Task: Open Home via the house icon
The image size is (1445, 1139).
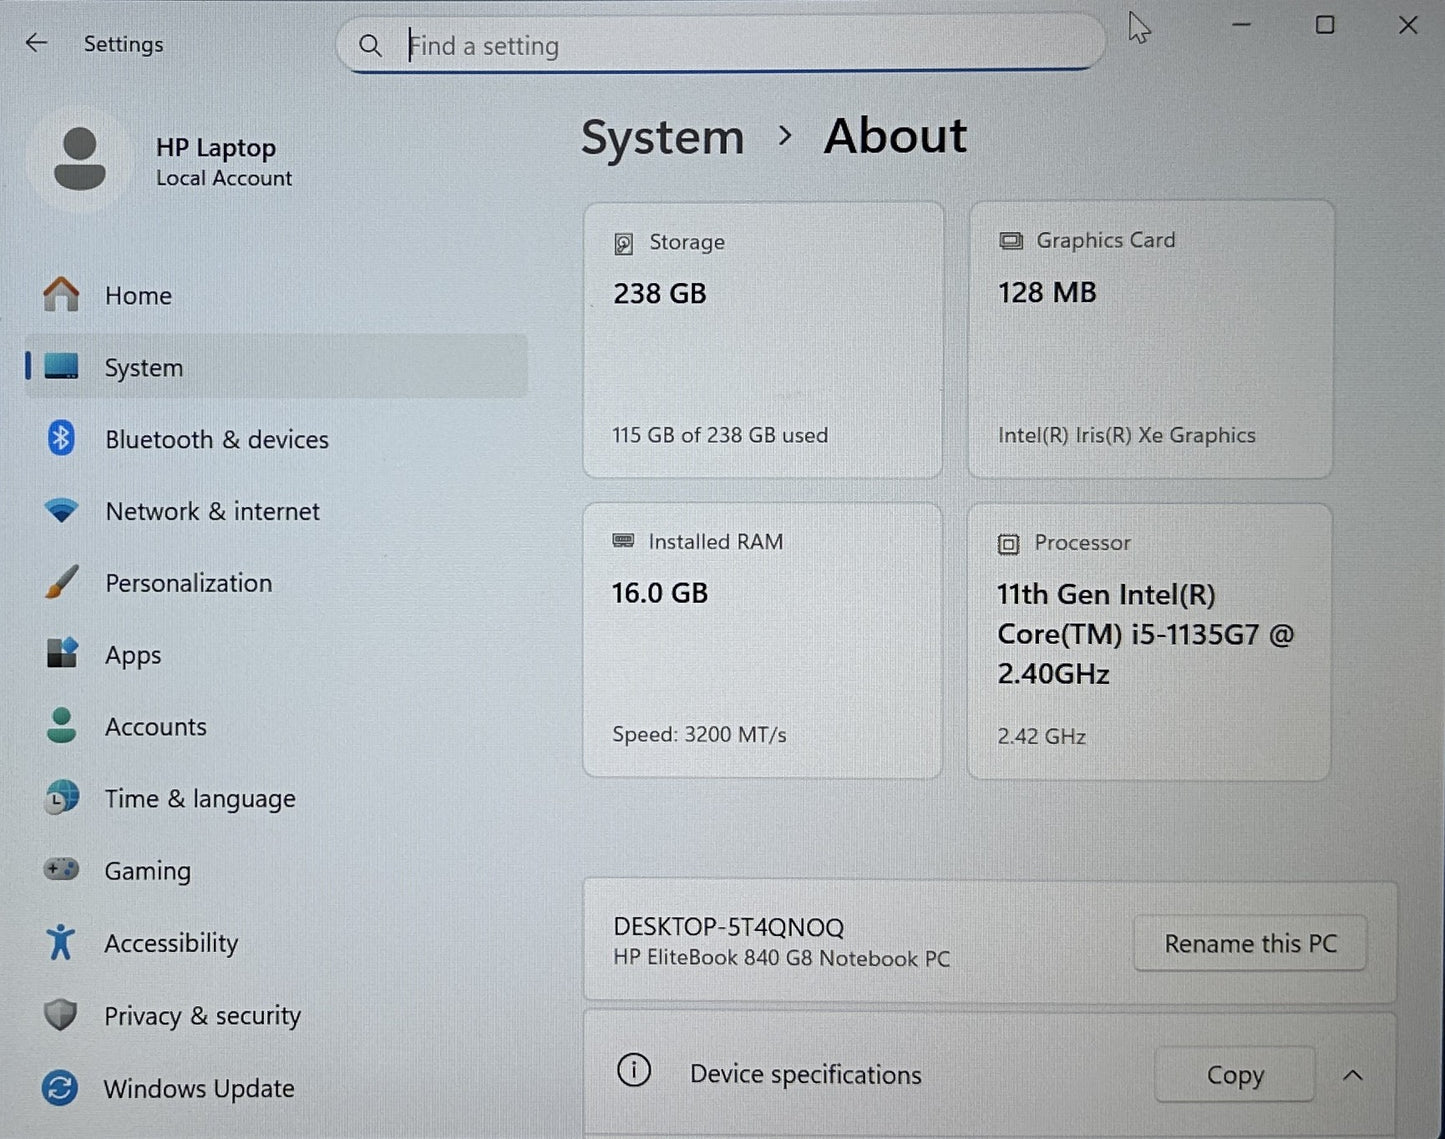Action: [x=61, y=295]
